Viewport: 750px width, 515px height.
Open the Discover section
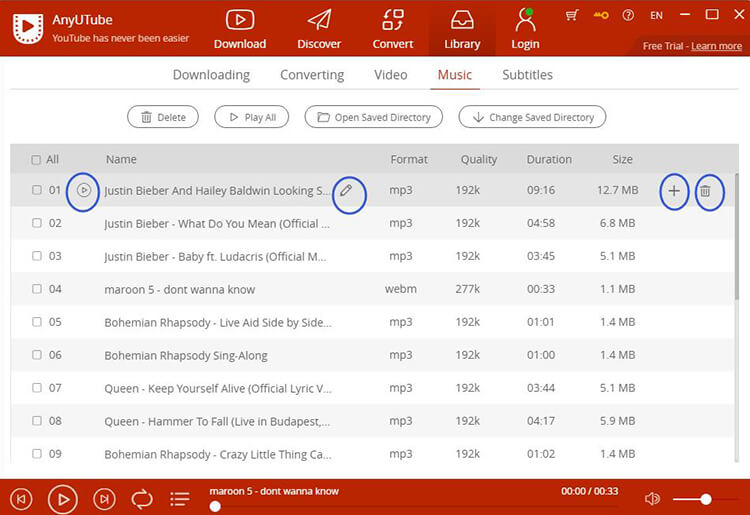(x=319, y=30)
